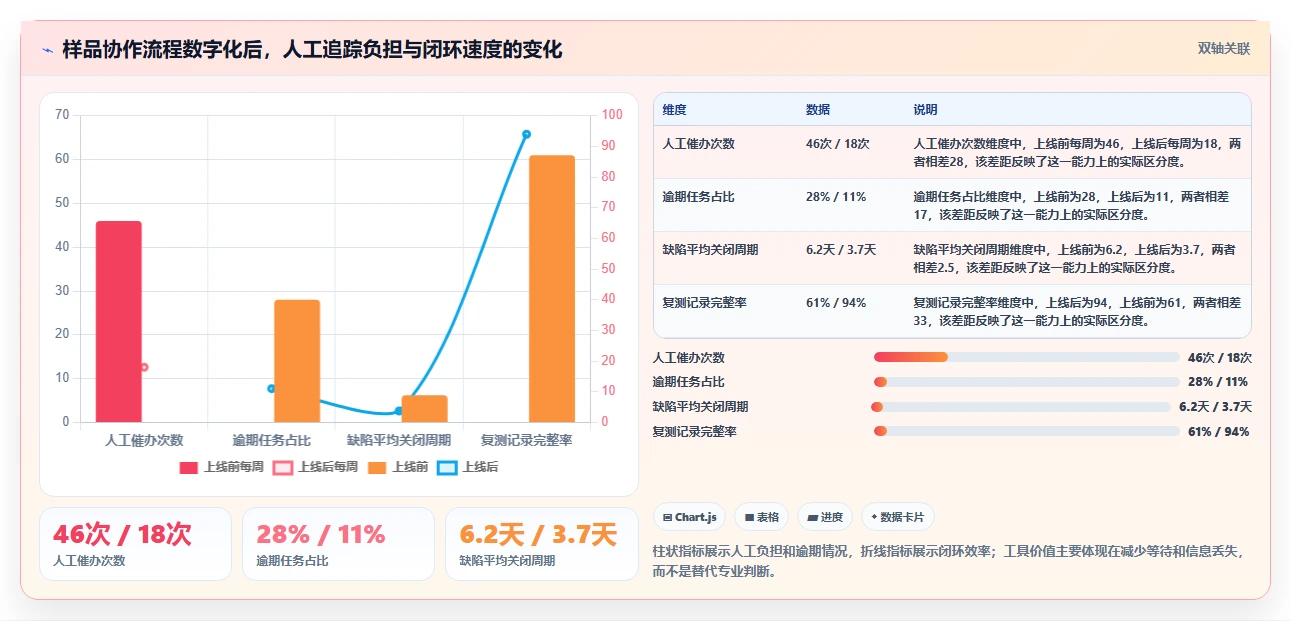This screenshot has height=621, width=1291.
Task: Click the 61% / 94% value beside progress bar
Action: pyautogui.click(x=1219, y=432)
